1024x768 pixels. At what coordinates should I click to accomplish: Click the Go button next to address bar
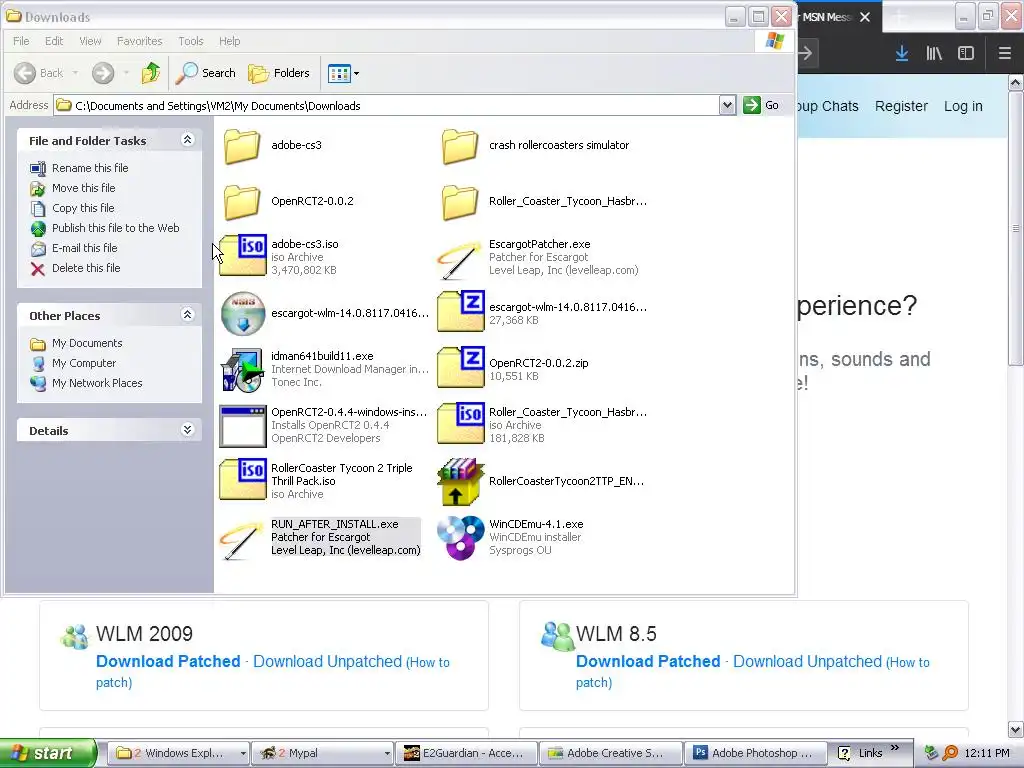762,105
